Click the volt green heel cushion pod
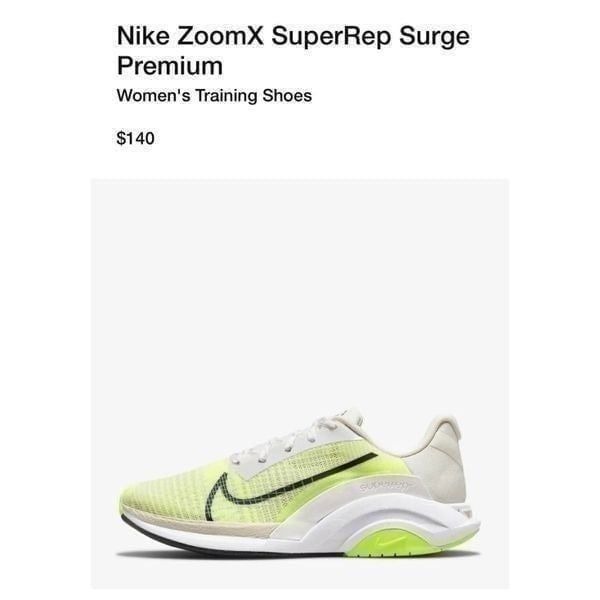The height and width of the screenshot is (600, 600). pyautogui.click(x=390, y=542)
